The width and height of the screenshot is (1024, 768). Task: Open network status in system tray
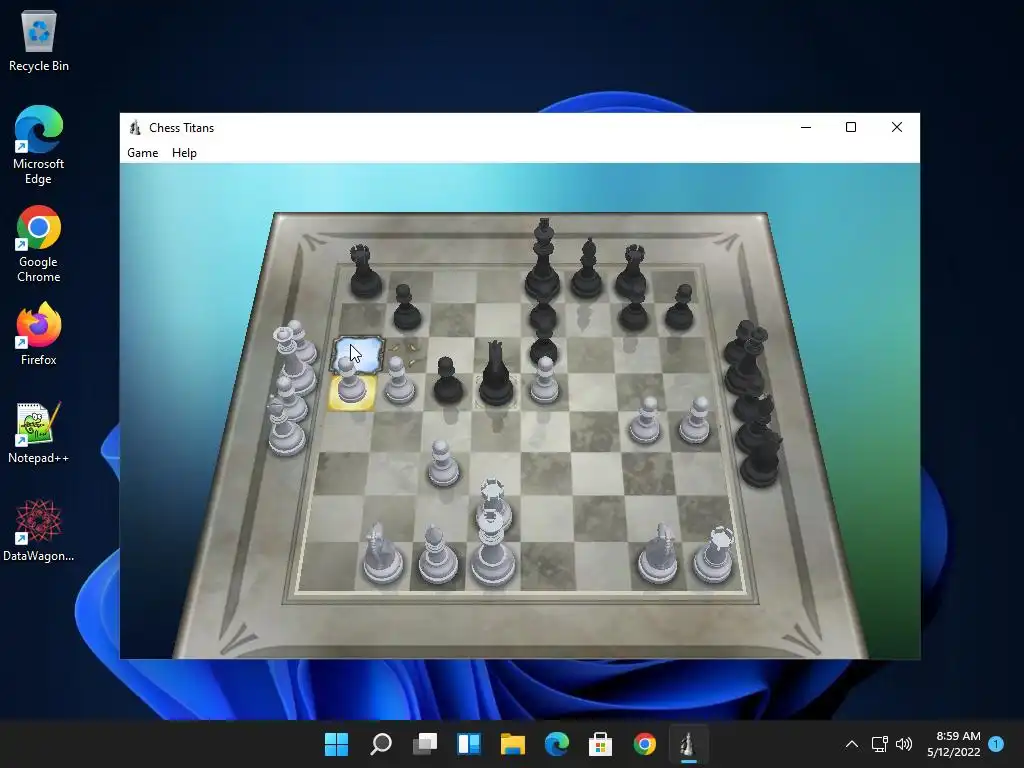click(879, 744)
